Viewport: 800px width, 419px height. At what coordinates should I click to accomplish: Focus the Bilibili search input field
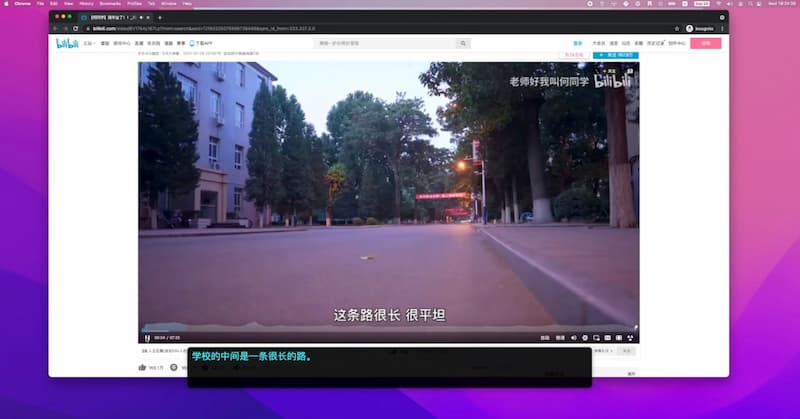pos(386,43)
